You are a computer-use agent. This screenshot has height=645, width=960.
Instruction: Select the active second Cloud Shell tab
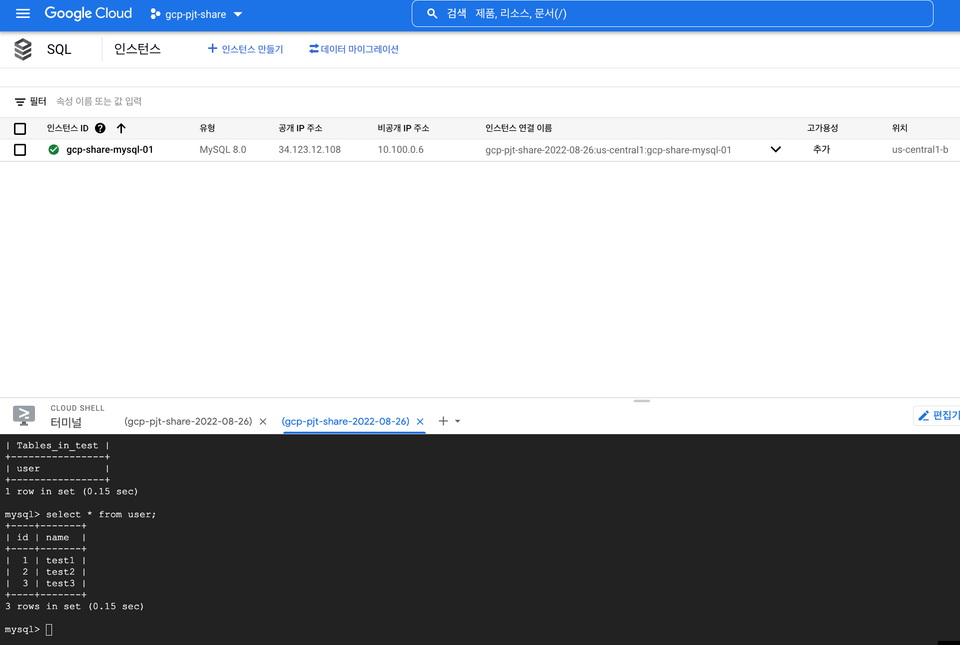point(345,421)
